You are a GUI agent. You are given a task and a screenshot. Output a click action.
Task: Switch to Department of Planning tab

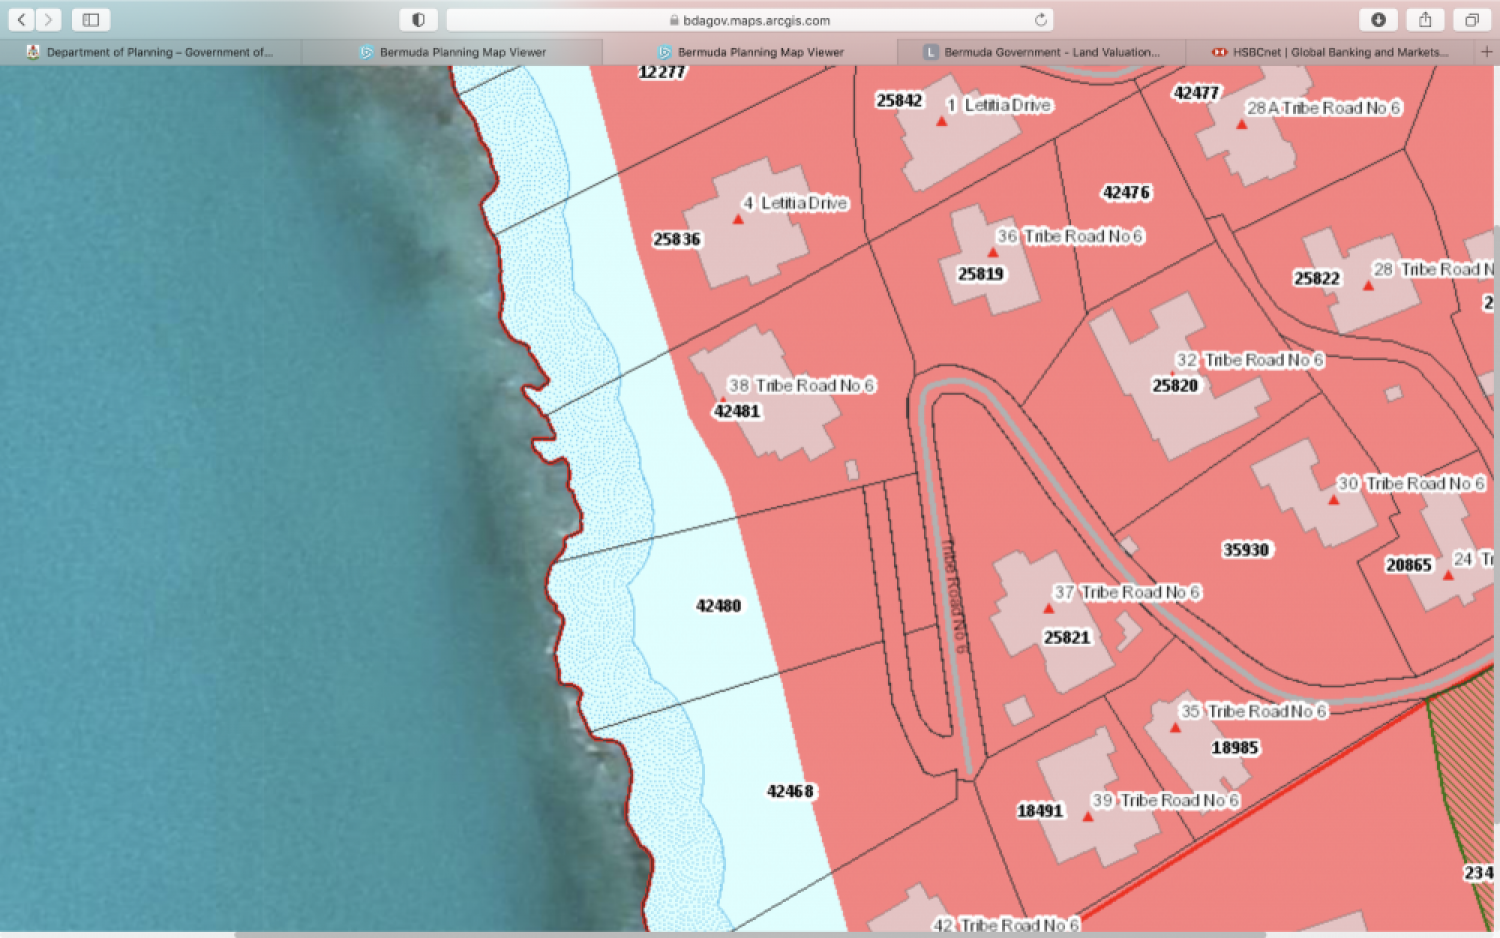tap(150, 52)
